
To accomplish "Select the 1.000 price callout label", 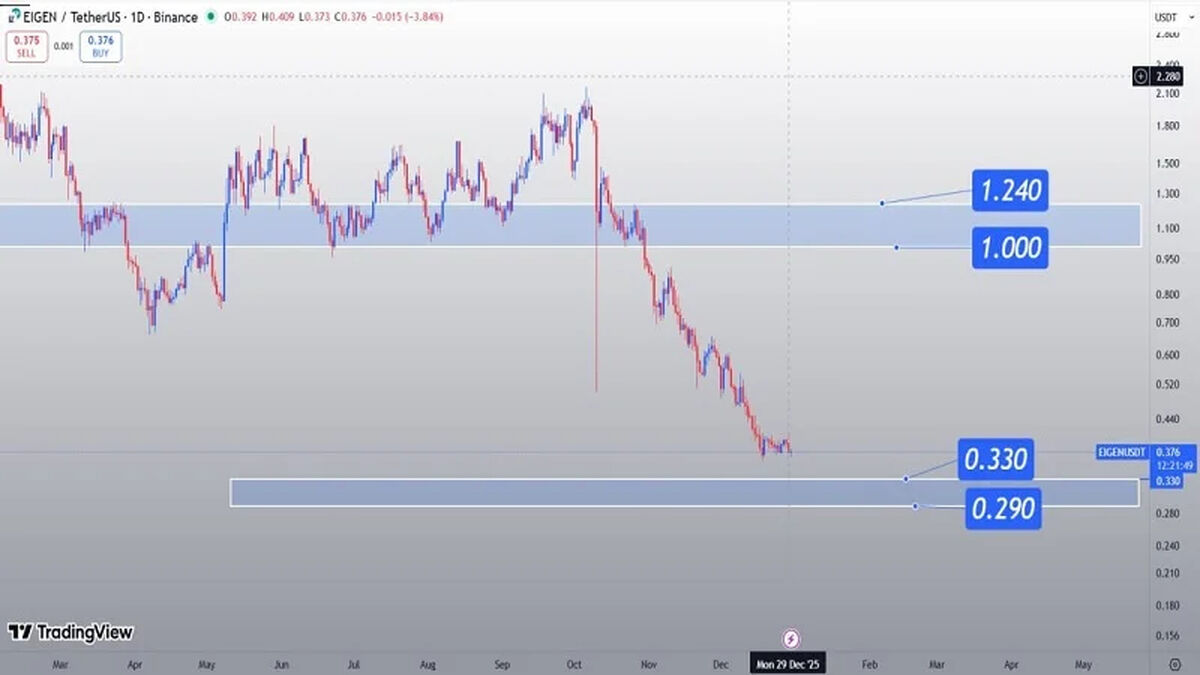I will click(1010, 248).
